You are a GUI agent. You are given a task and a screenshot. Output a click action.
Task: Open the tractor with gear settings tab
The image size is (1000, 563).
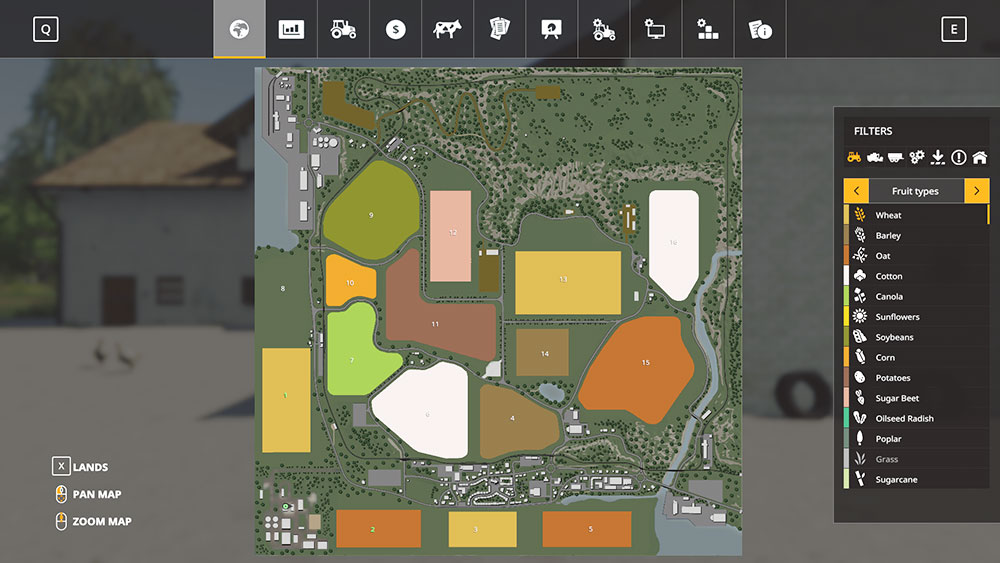(603, 29)
